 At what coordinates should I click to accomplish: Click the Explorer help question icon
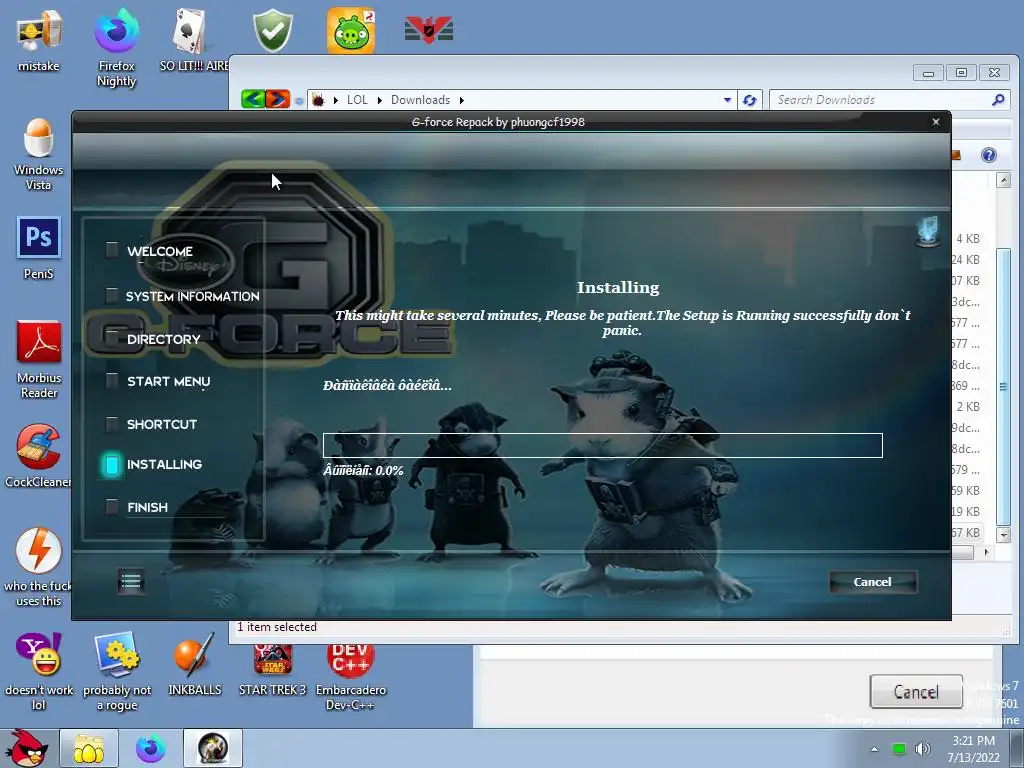coord(988,155)
